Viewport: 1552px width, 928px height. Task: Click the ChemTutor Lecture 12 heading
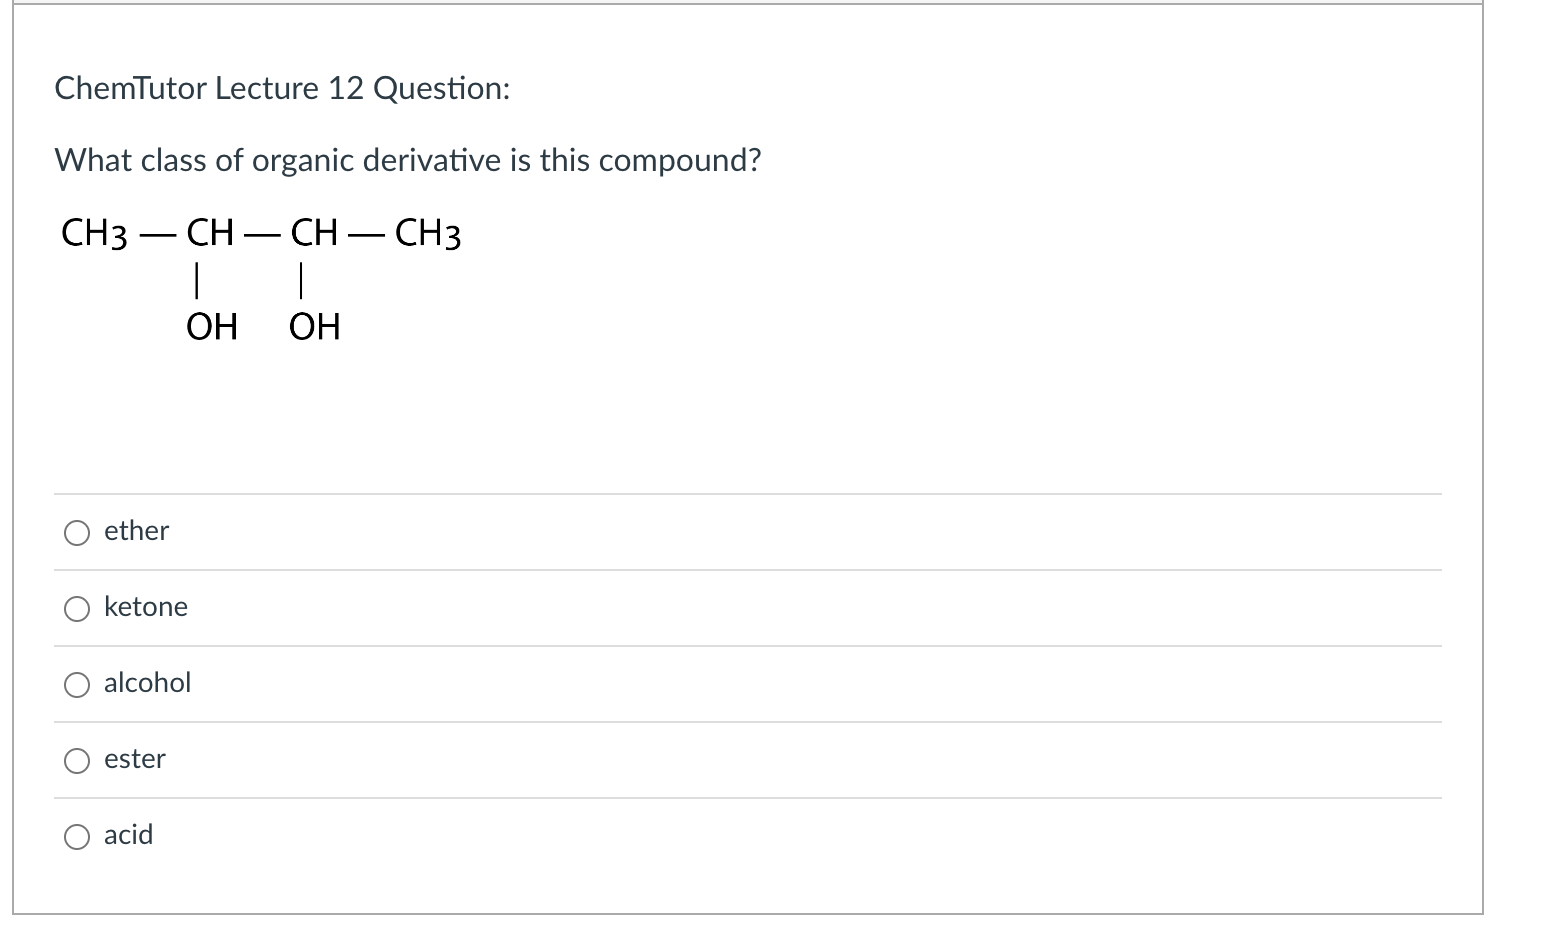click(283, 88)
